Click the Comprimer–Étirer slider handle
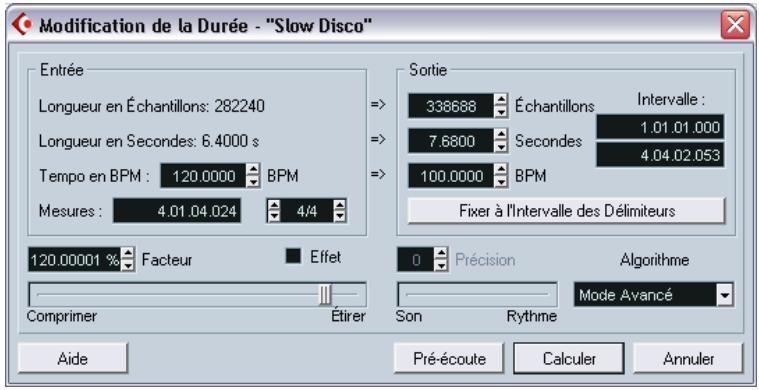 click(325, 294)
